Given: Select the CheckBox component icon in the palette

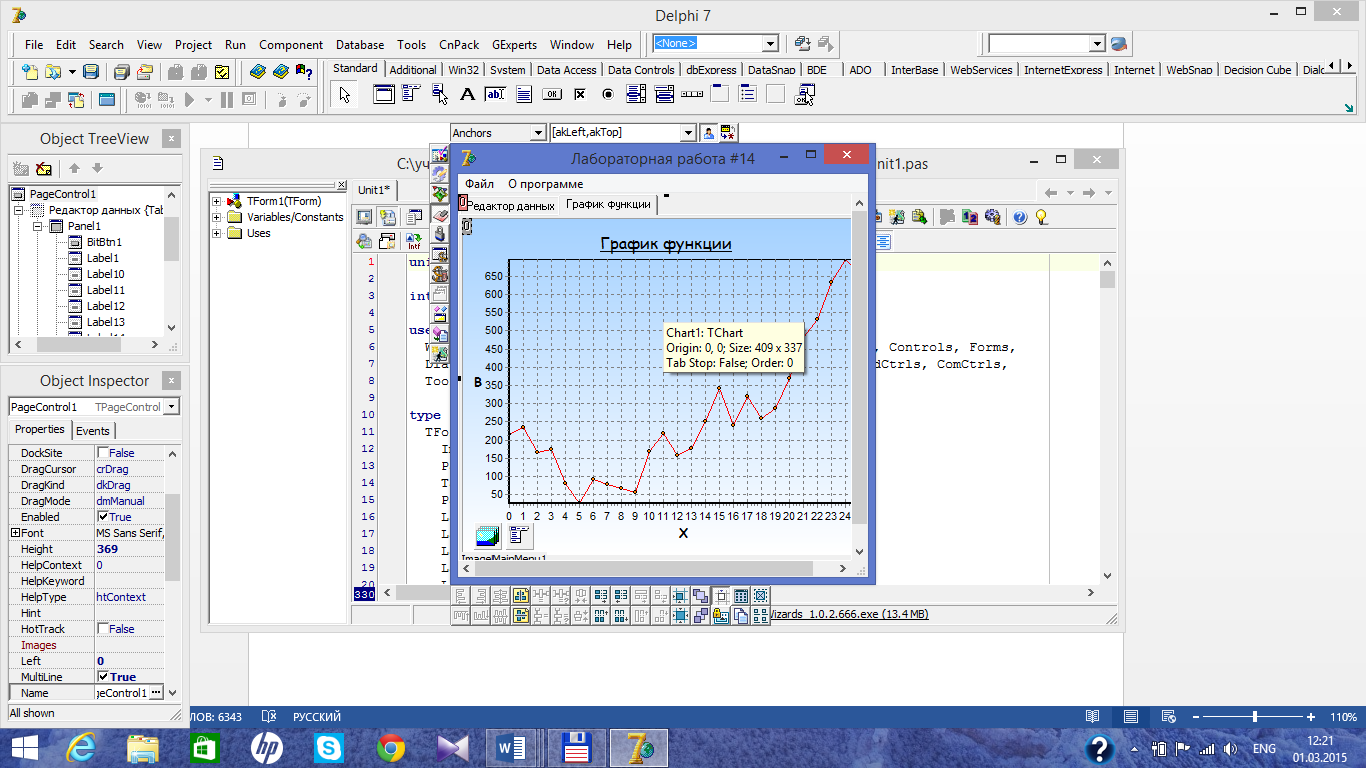Looking at the screenshot, I should point(579,95).
